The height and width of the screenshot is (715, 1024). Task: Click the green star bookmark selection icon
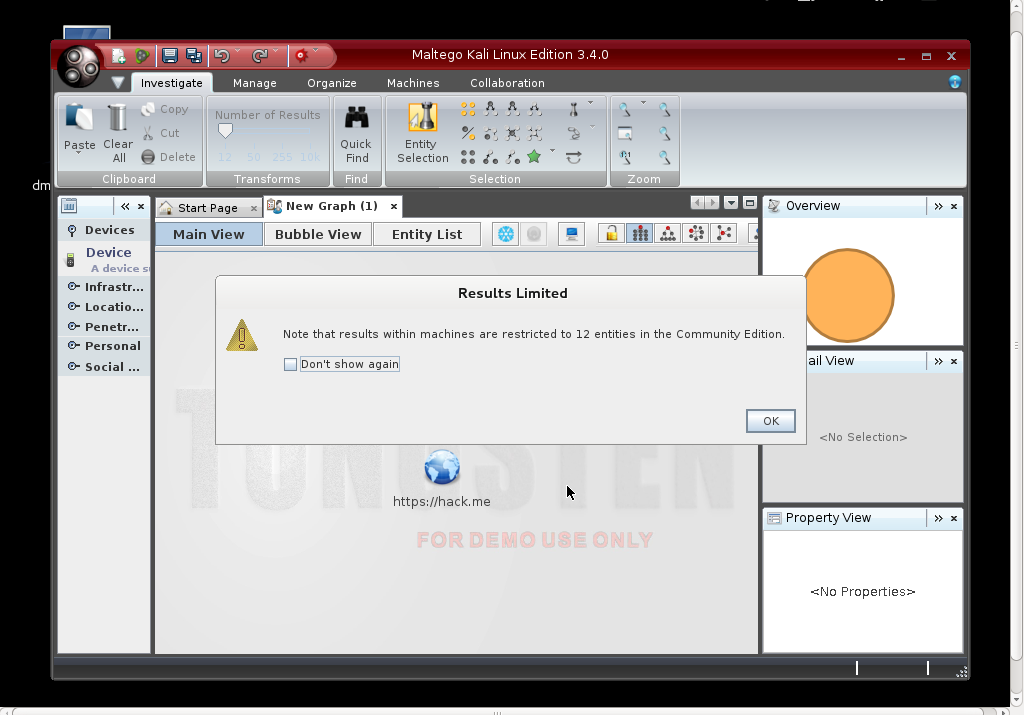[x=534, y=157]
